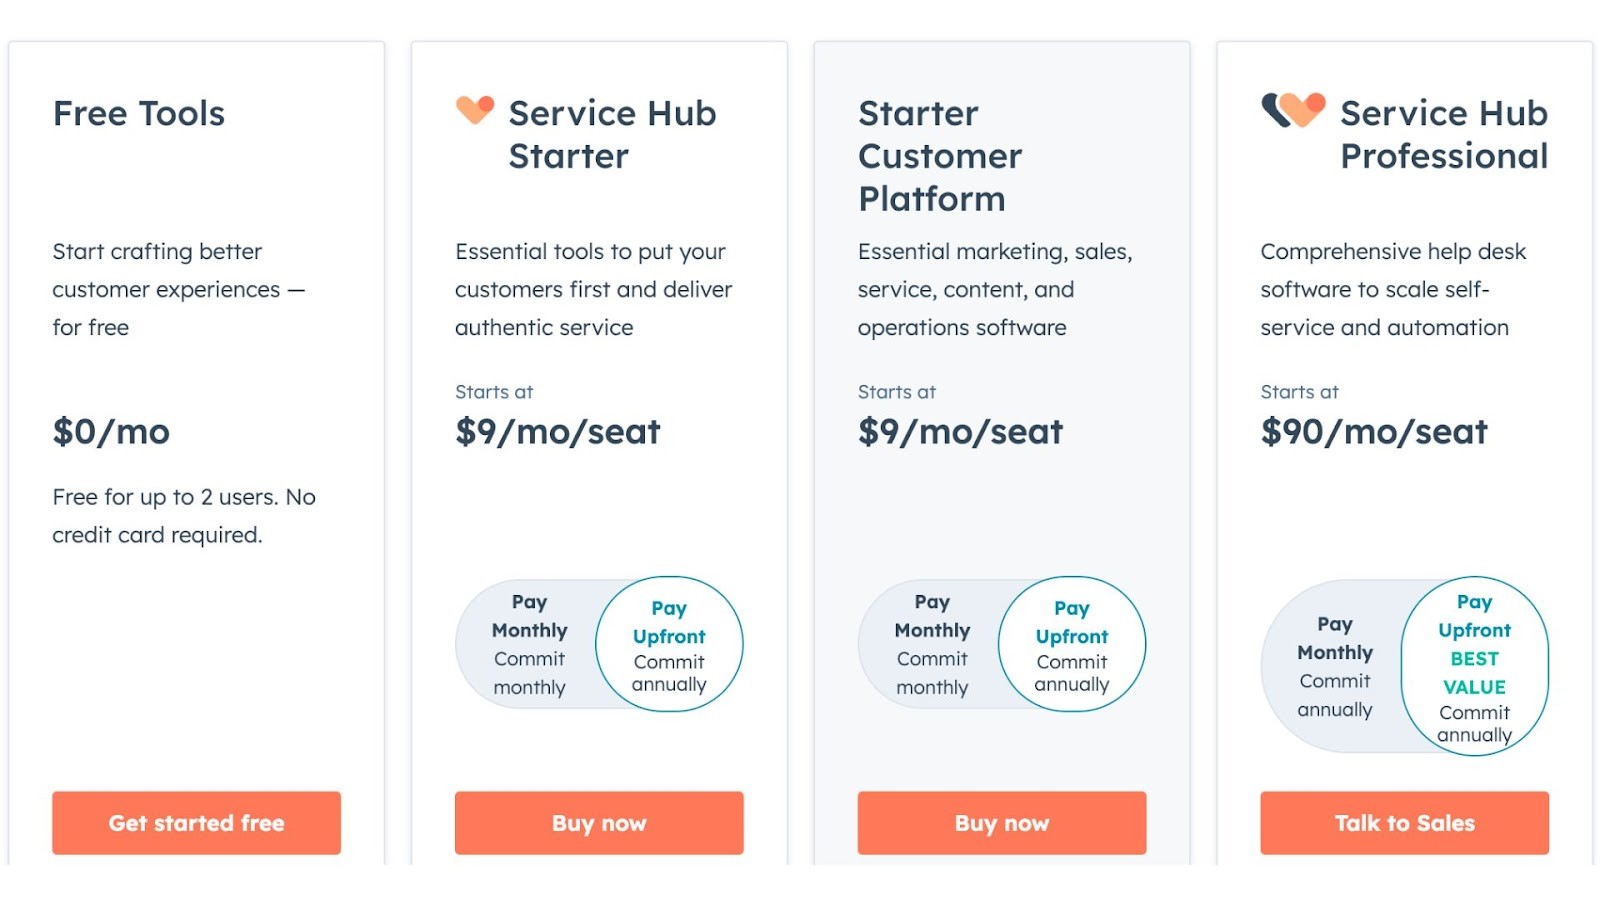Select Pay Upfront for Service Hub Starter
Image resolution: width=1600 pixels, height=900 pixels.
point(669,645)
